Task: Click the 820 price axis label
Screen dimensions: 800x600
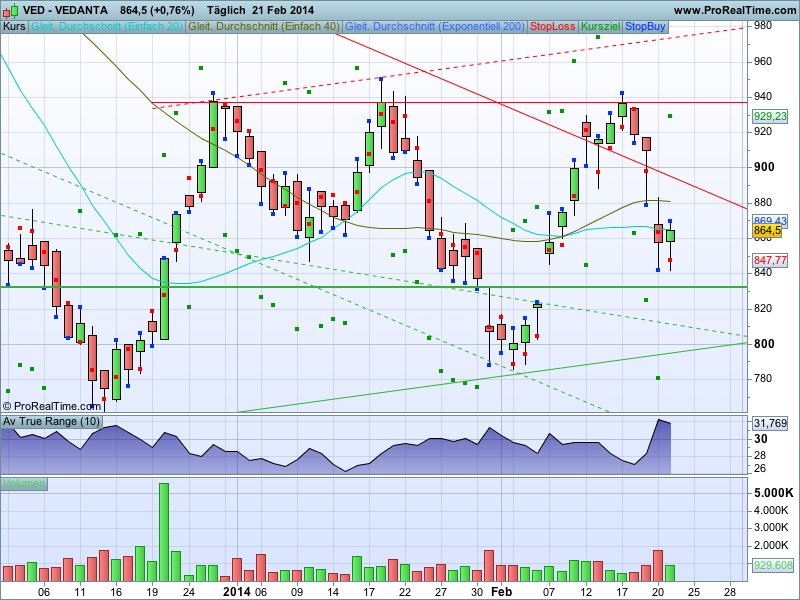Action: 763,308
